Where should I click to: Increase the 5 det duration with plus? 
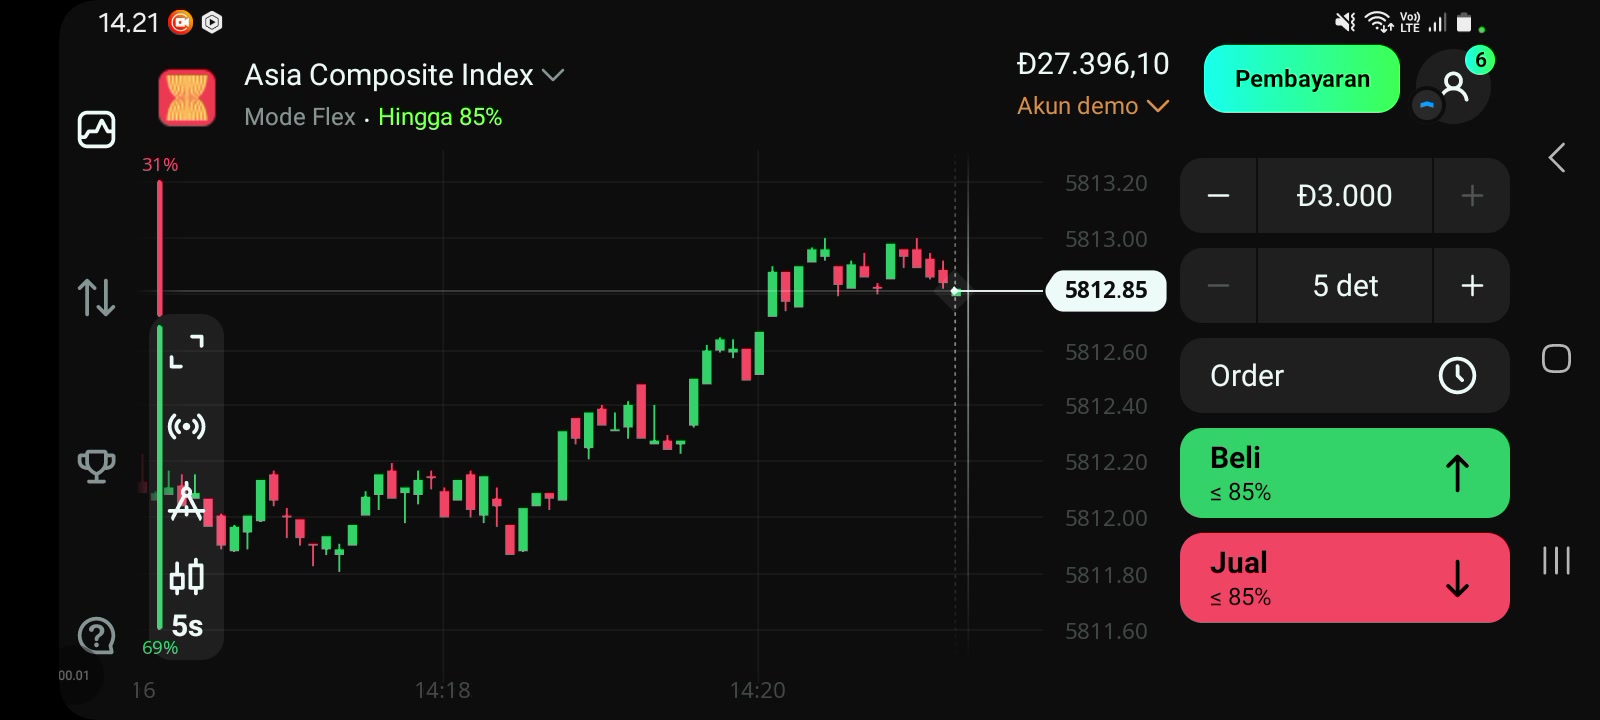pyautogui.click(x=1472, y=286)
